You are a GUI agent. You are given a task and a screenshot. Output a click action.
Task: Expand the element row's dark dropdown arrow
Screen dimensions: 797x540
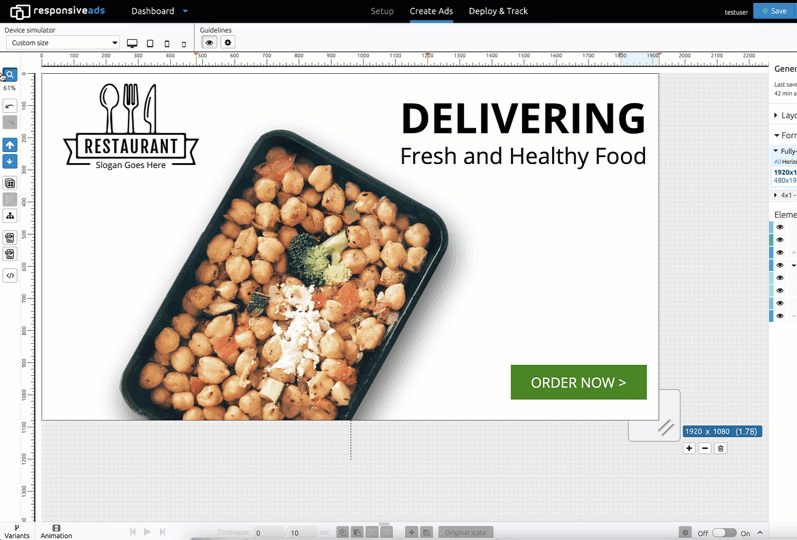(793, 265)
